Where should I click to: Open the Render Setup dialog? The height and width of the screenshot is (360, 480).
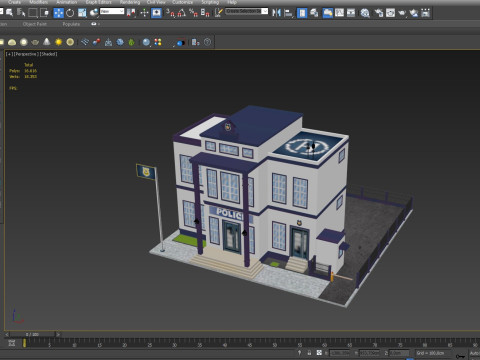tap(379, 13)
